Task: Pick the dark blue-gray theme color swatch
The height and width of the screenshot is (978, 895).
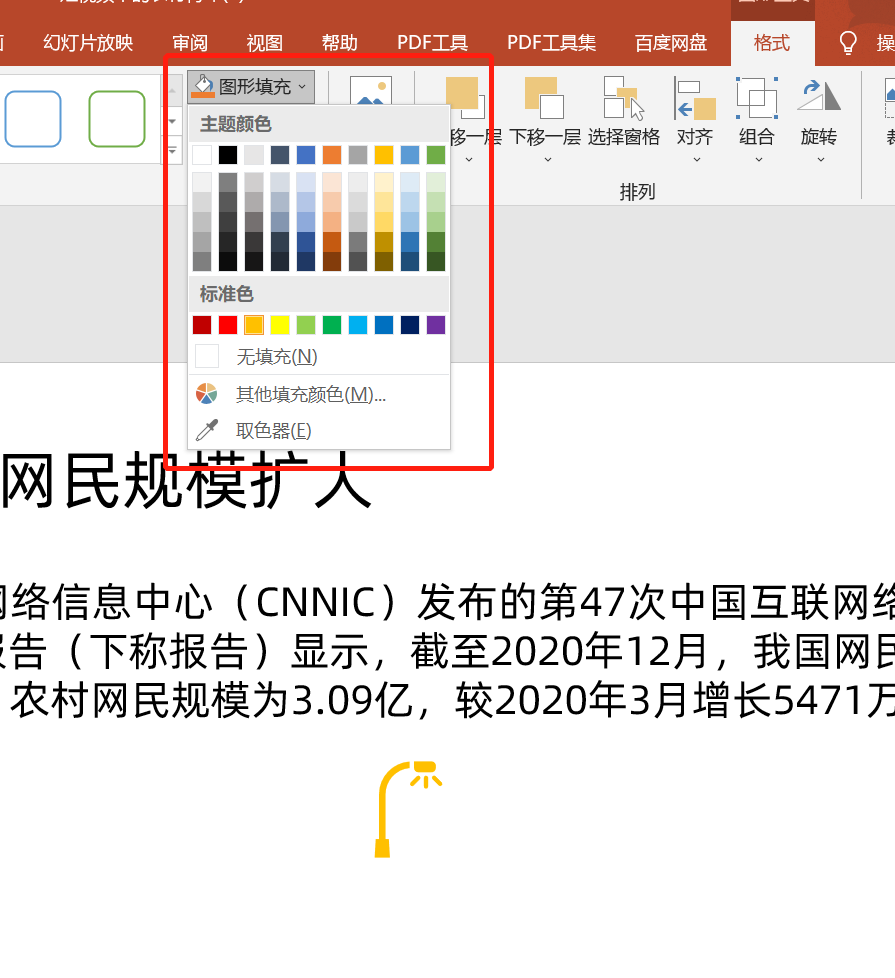Action: tap(280, 155)
